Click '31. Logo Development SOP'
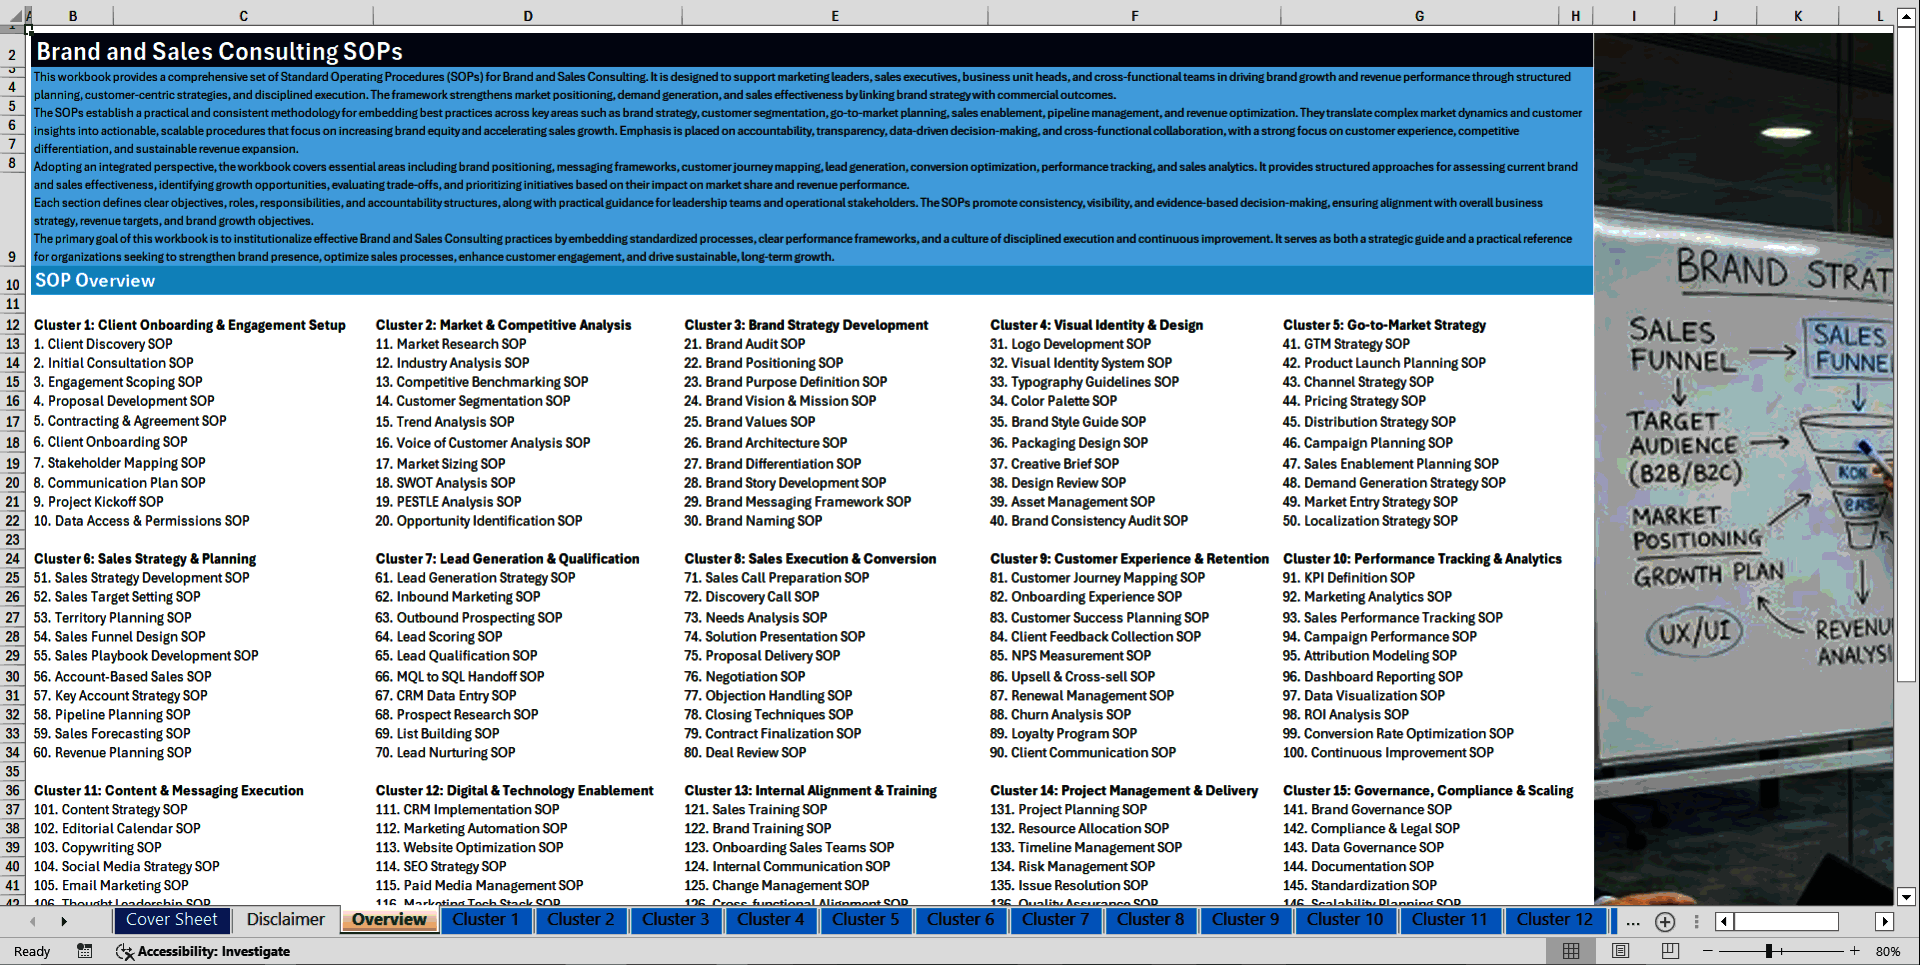 (x=1071, y=344)
